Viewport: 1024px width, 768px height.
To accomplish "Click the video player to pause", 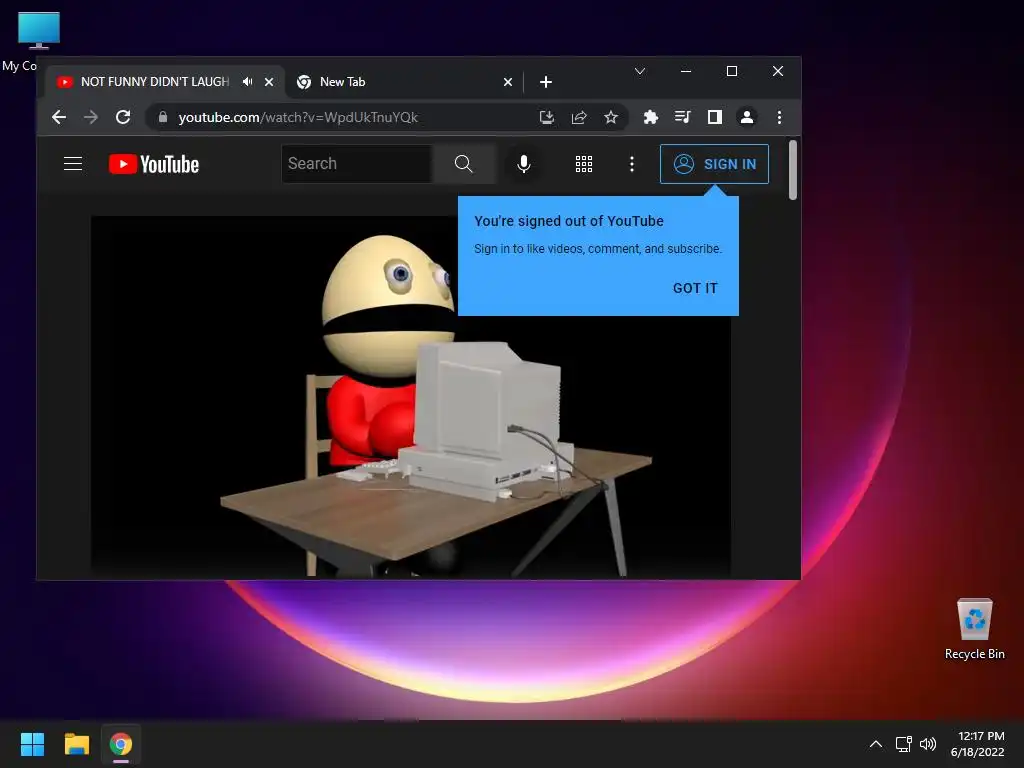I will (411, 396).
